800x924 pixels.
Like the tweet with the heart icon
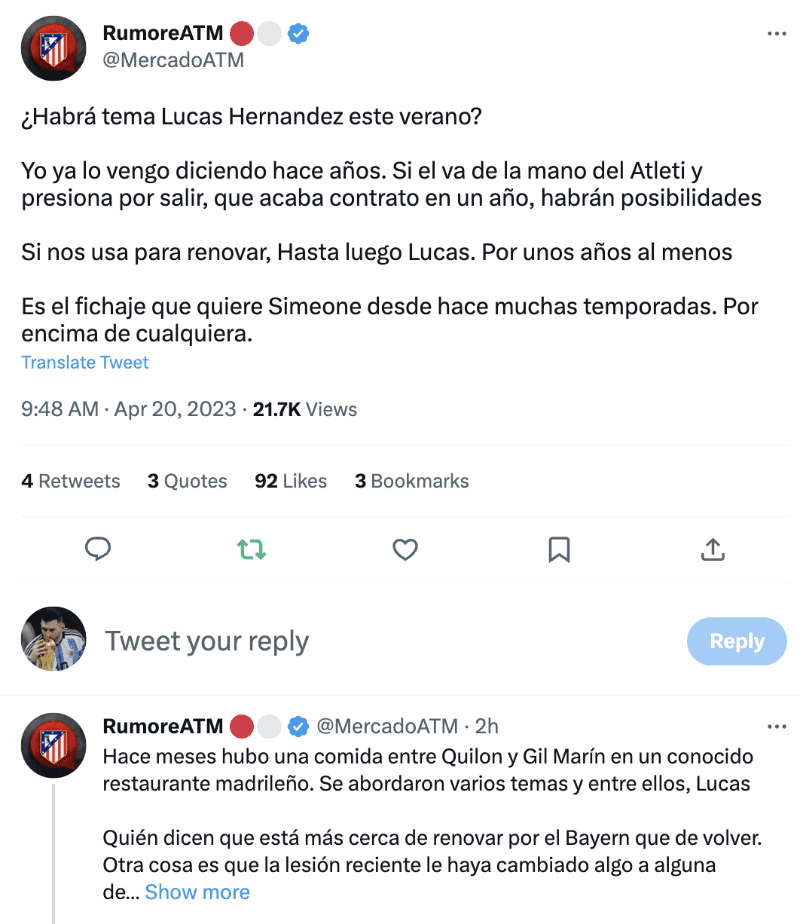point(404,549)
